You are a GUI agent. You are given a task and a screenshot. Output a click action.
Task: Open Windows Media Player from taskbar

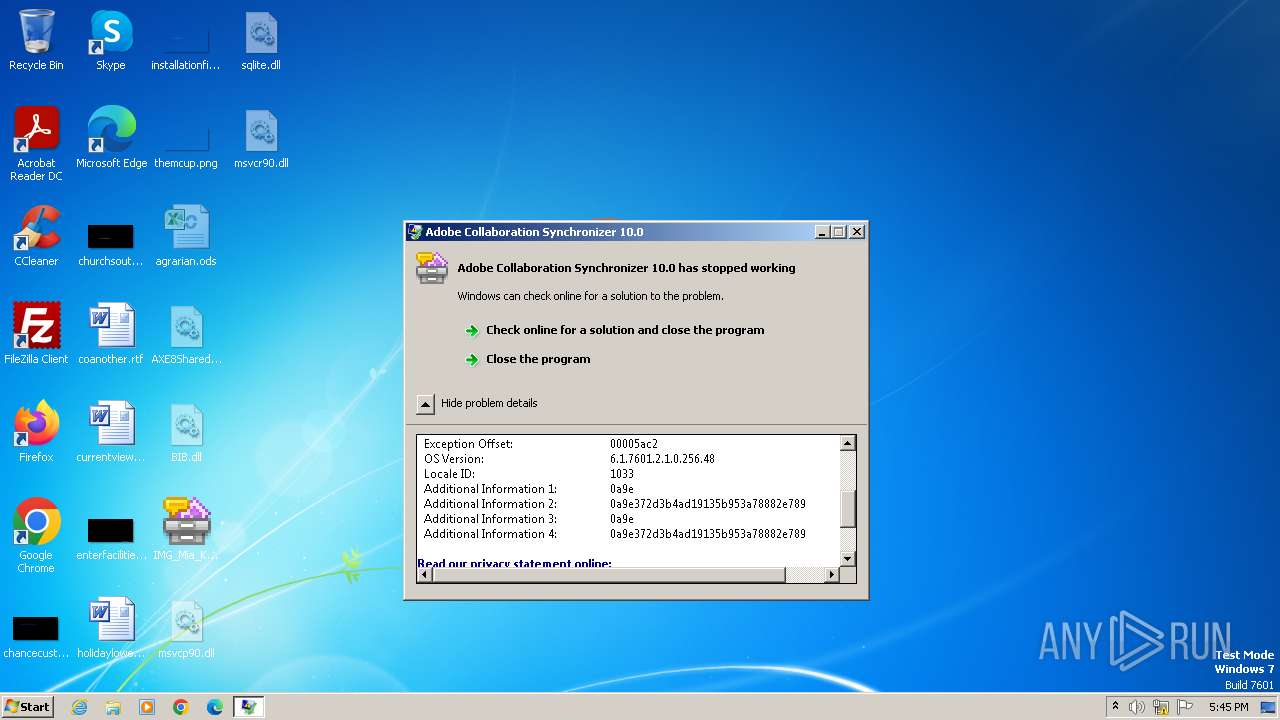(x=147, y=707)
